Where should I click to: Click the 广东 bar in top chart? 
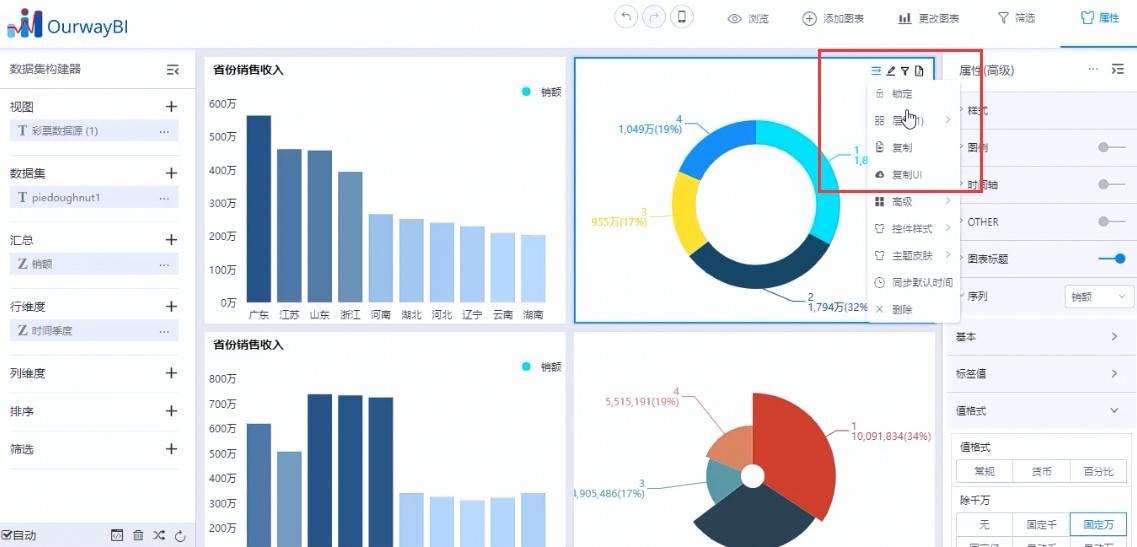tap(259, 209)
